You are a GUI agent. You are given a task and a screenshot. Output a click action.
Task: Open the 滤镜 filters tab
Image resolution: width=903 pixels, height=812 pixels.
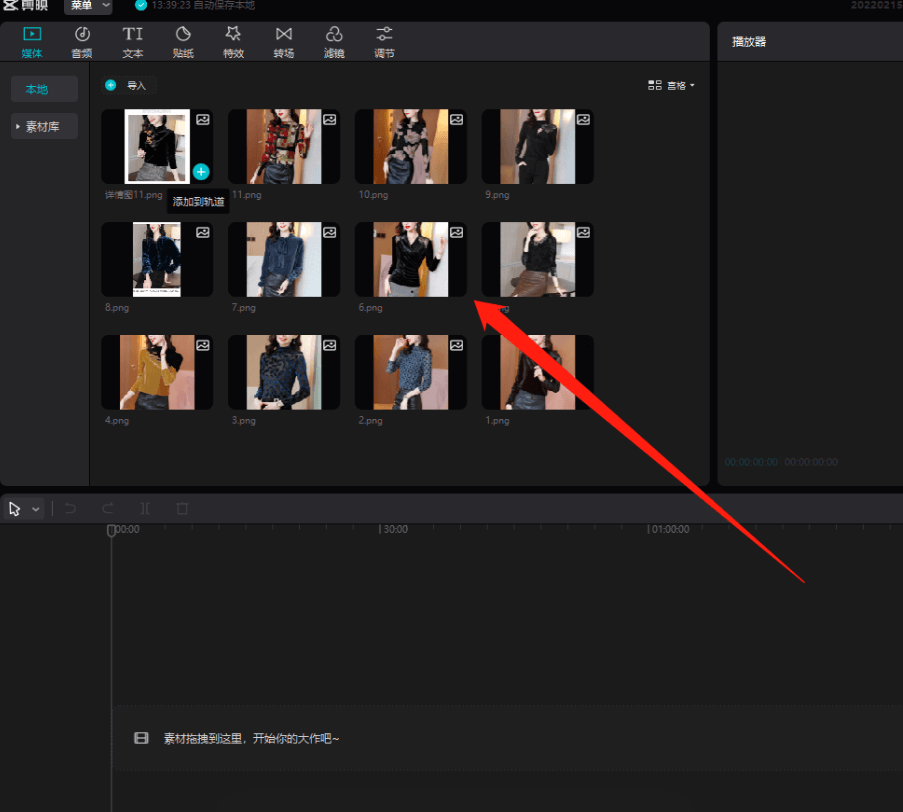[x=334, y=43]
